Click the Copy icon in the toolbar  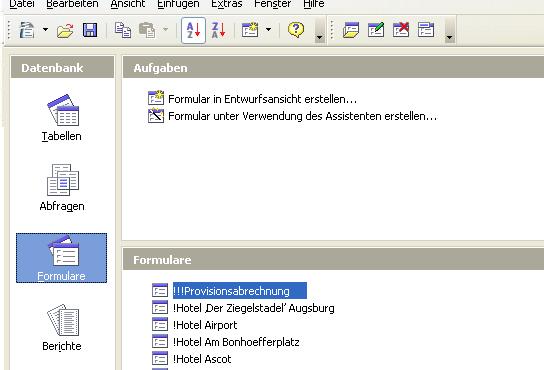pos(123,30)
